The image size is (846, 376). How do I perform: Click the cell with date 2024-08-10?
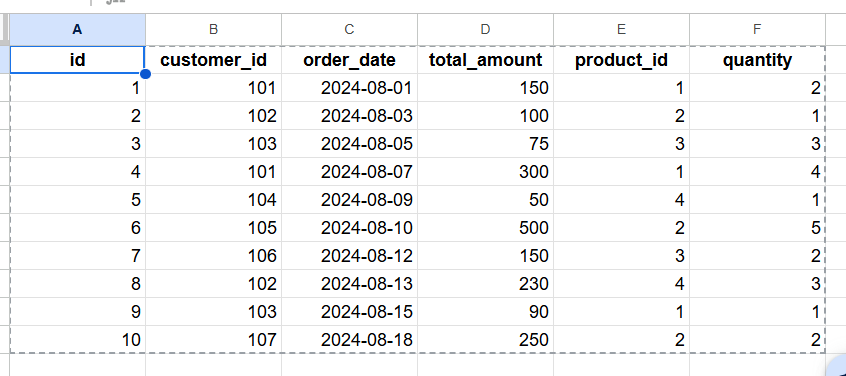[x=349, y=228]
